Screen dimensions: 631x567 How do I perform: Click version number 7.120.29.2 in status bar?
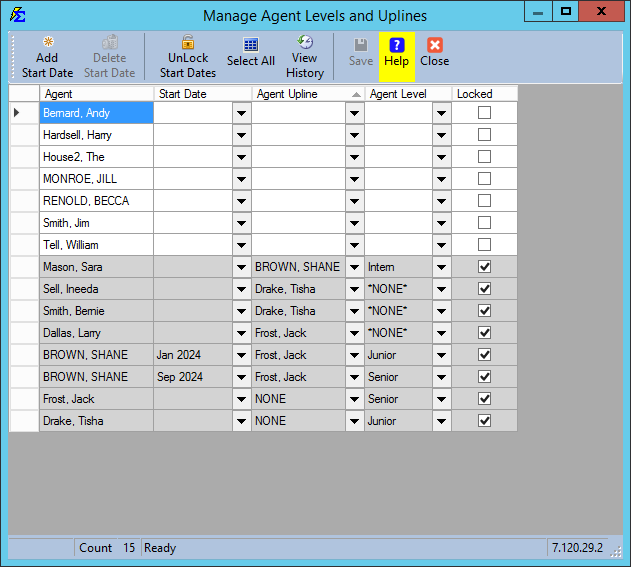pos(577,548)
